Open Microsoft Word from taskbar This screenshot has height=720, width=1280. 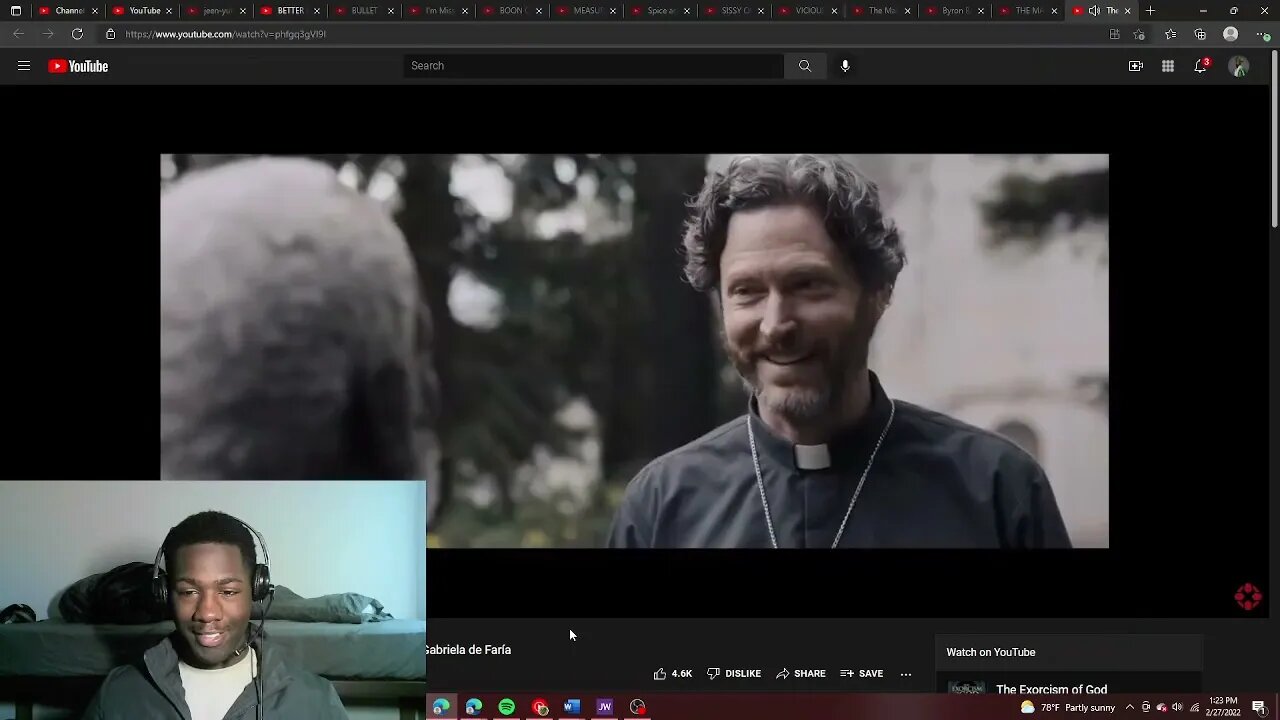click(572, 707)
